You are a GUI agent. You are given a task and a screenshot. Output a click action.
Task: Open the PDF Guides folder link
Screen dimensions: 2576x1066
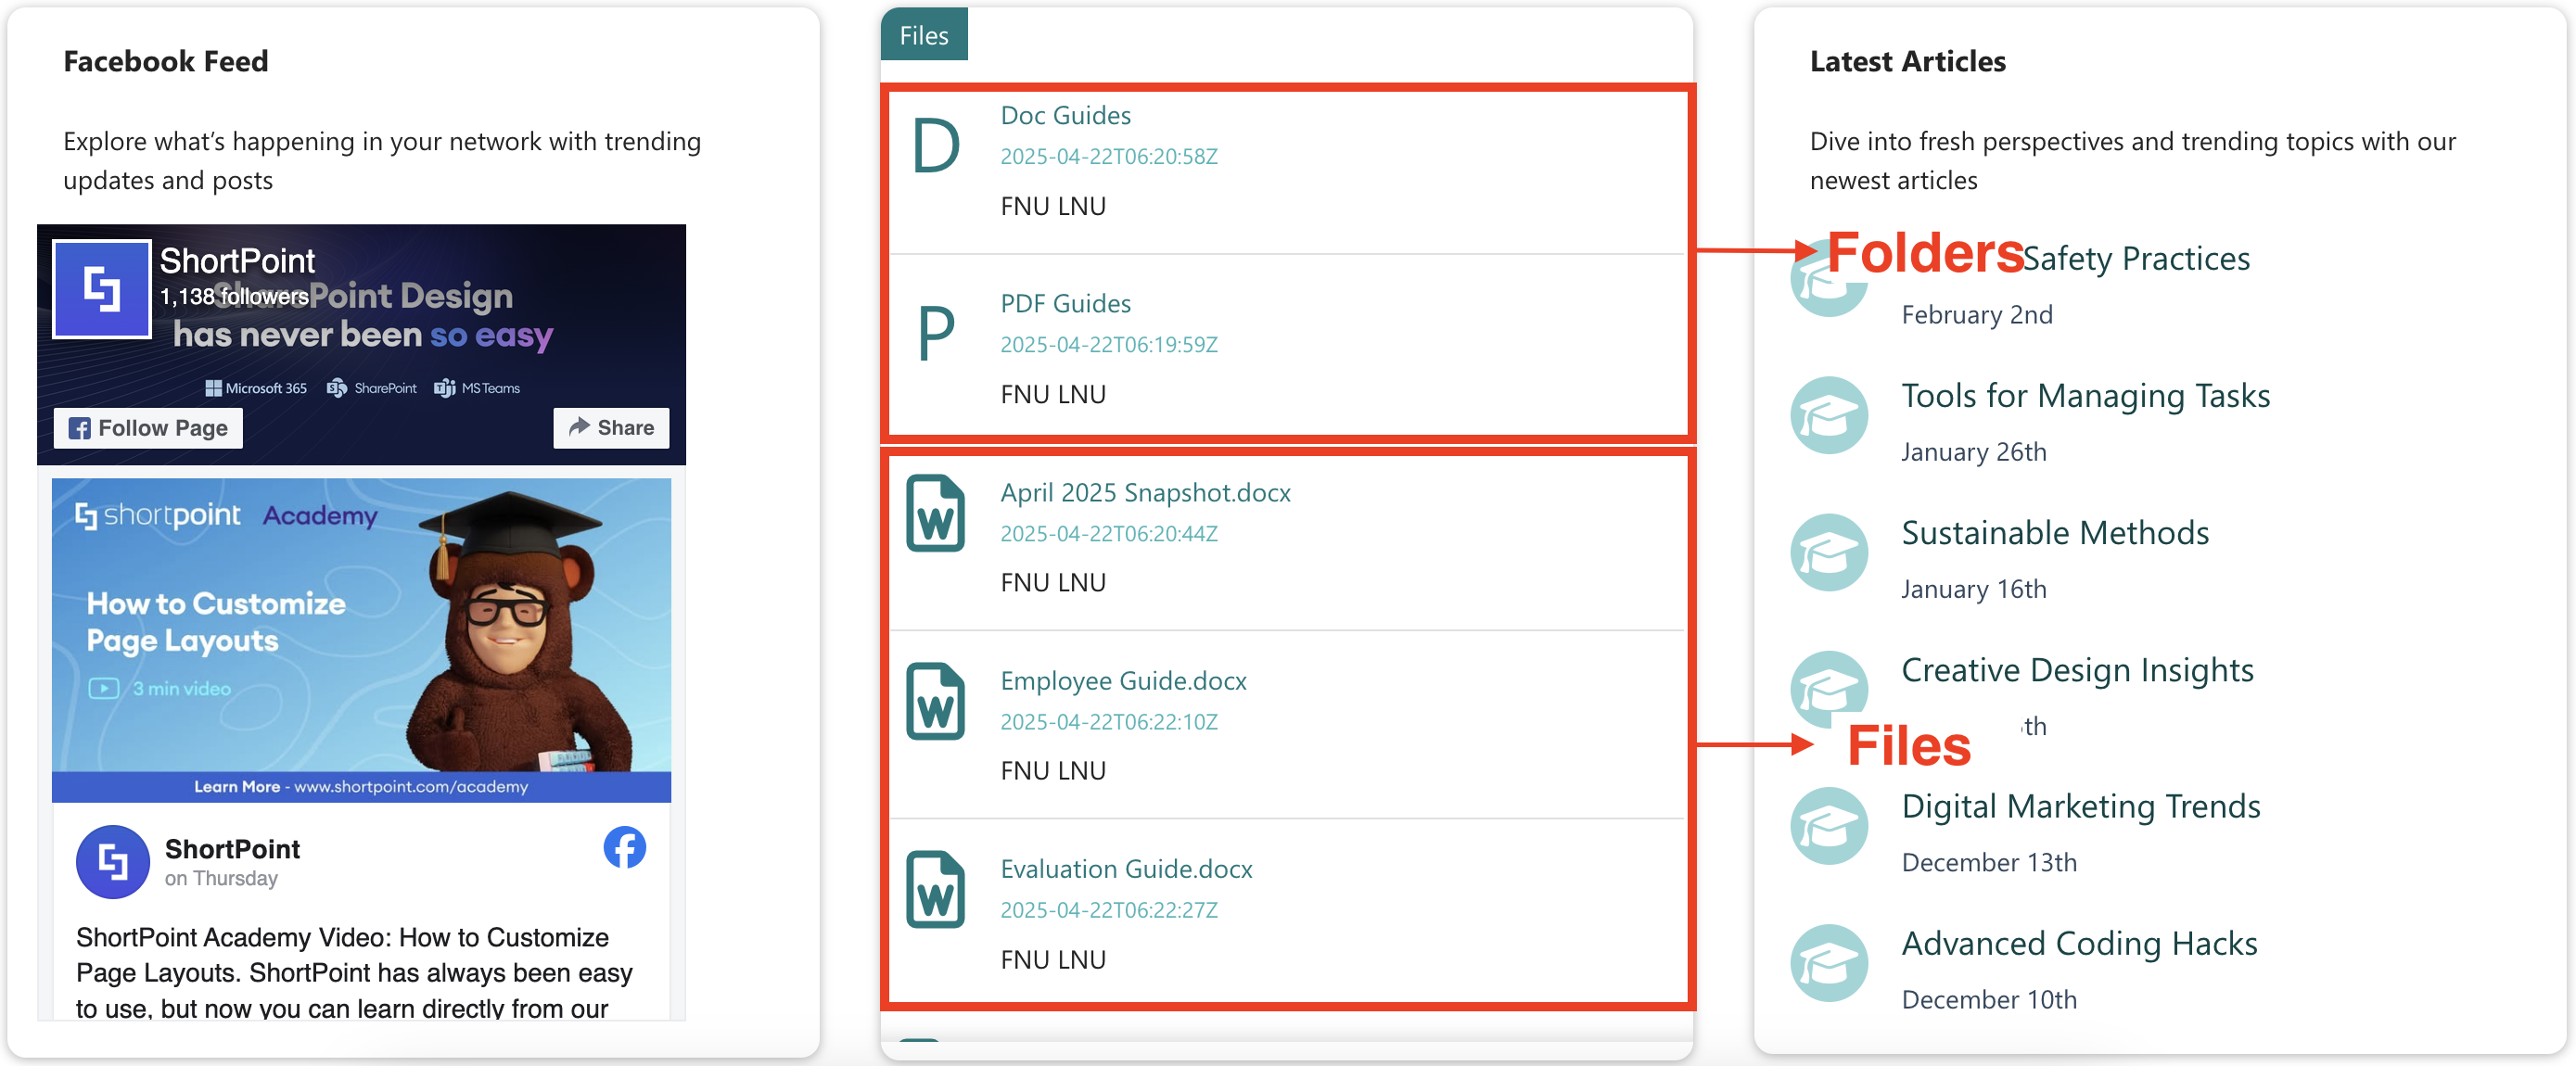(x=1065, y=304)
